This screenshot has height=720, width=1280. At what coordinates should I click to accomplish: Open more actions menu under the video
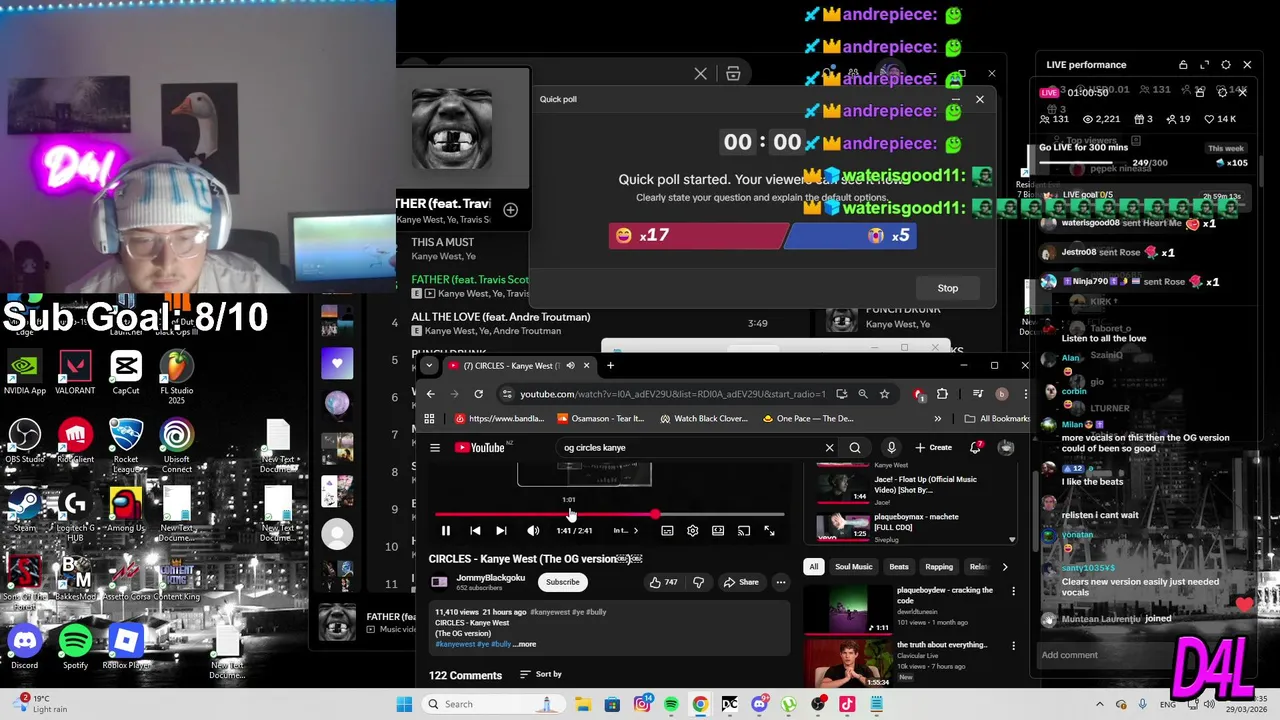coord(781,582)
